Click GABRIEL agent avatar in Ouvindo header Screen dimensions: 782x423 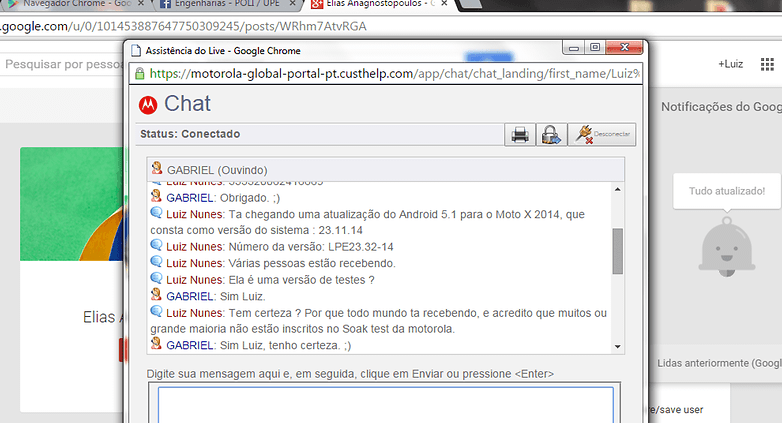coord(157,168)
